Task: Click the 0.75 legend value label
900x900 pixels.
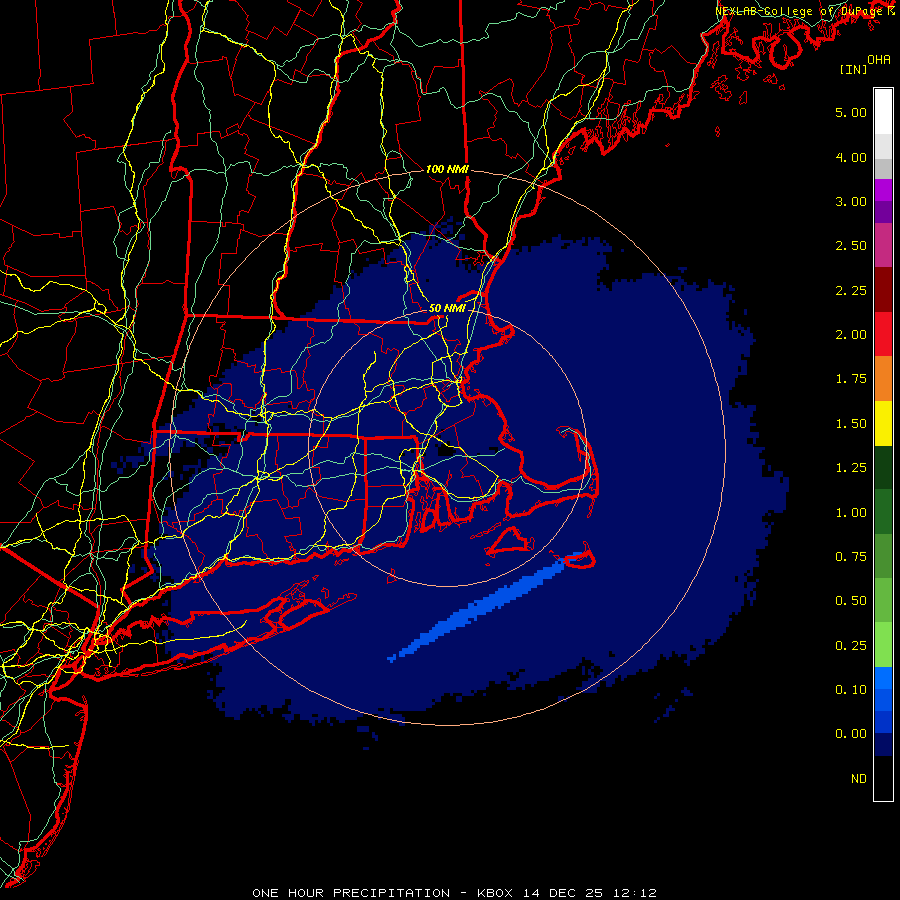Action: [851, 557]
